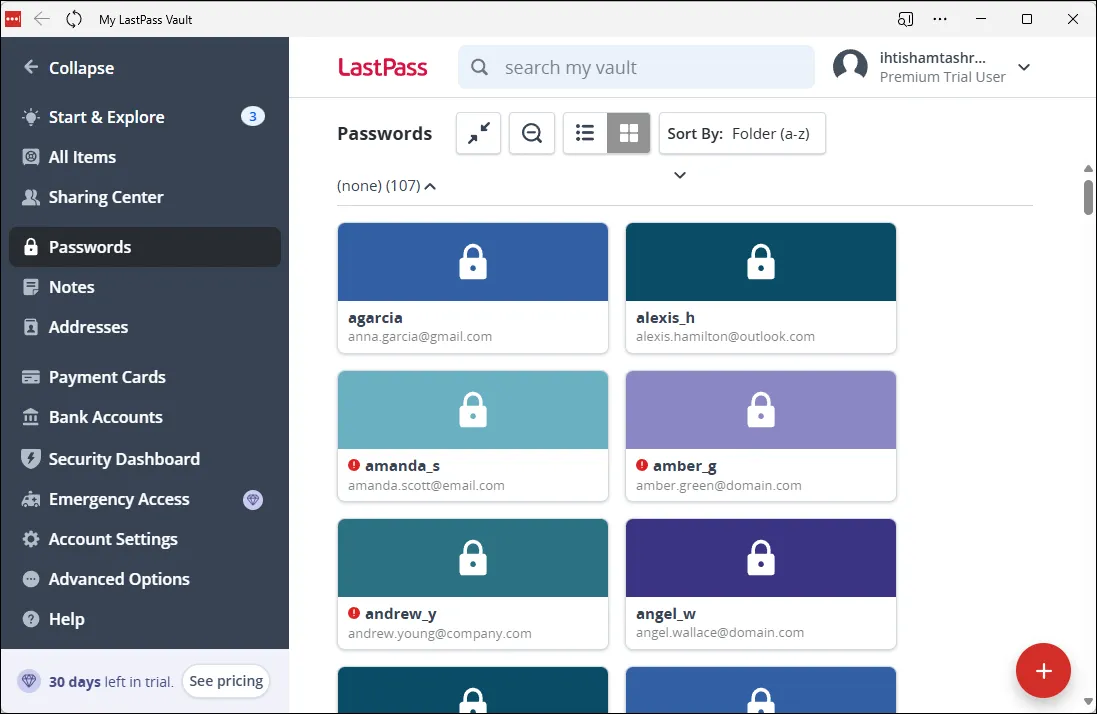Add a new item with the red plus button
The image size is (1097, 714).
pyautogui.click(x=1043, y=670)
